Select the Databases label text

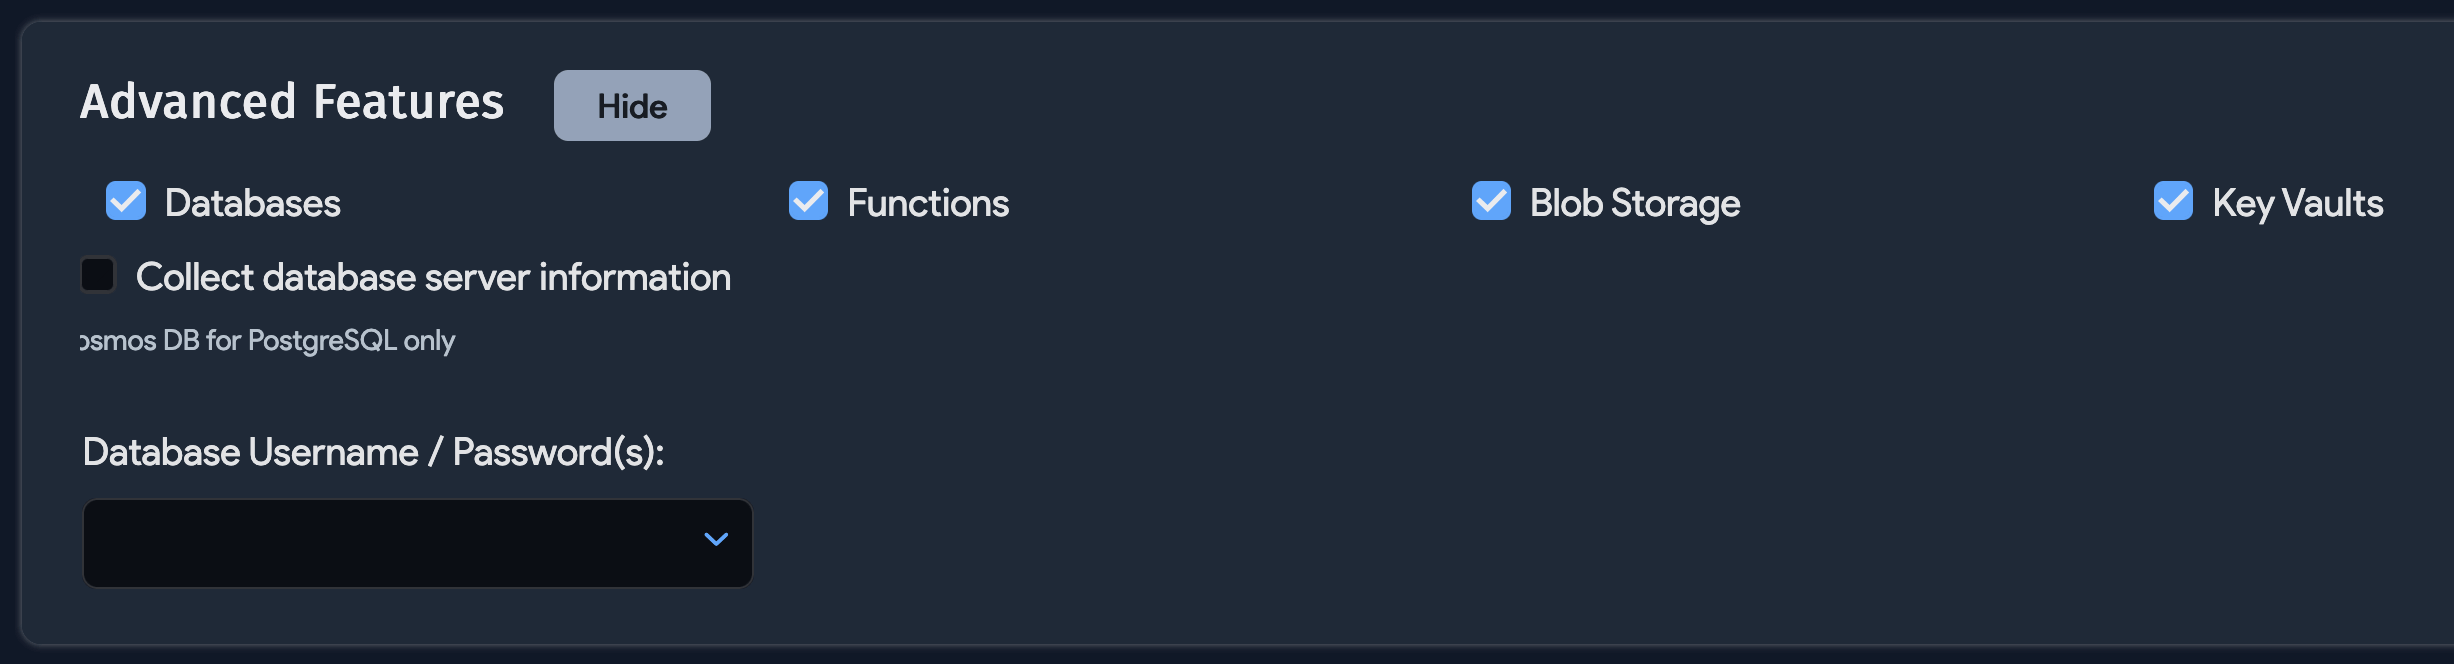point(252,202)
